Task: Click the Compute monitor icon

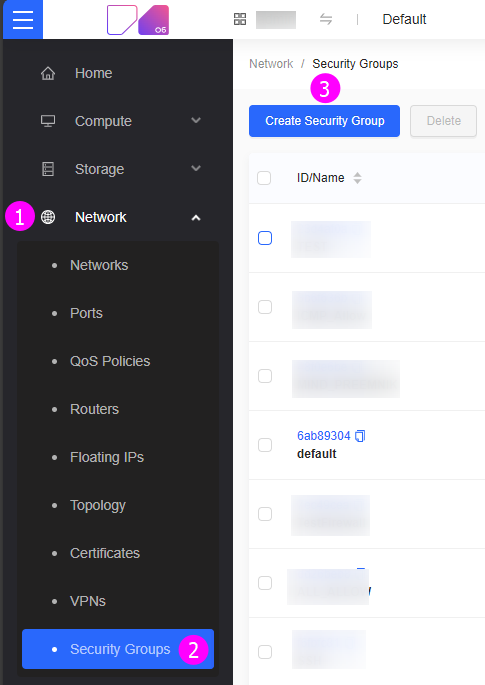Action: pos(48,121)
